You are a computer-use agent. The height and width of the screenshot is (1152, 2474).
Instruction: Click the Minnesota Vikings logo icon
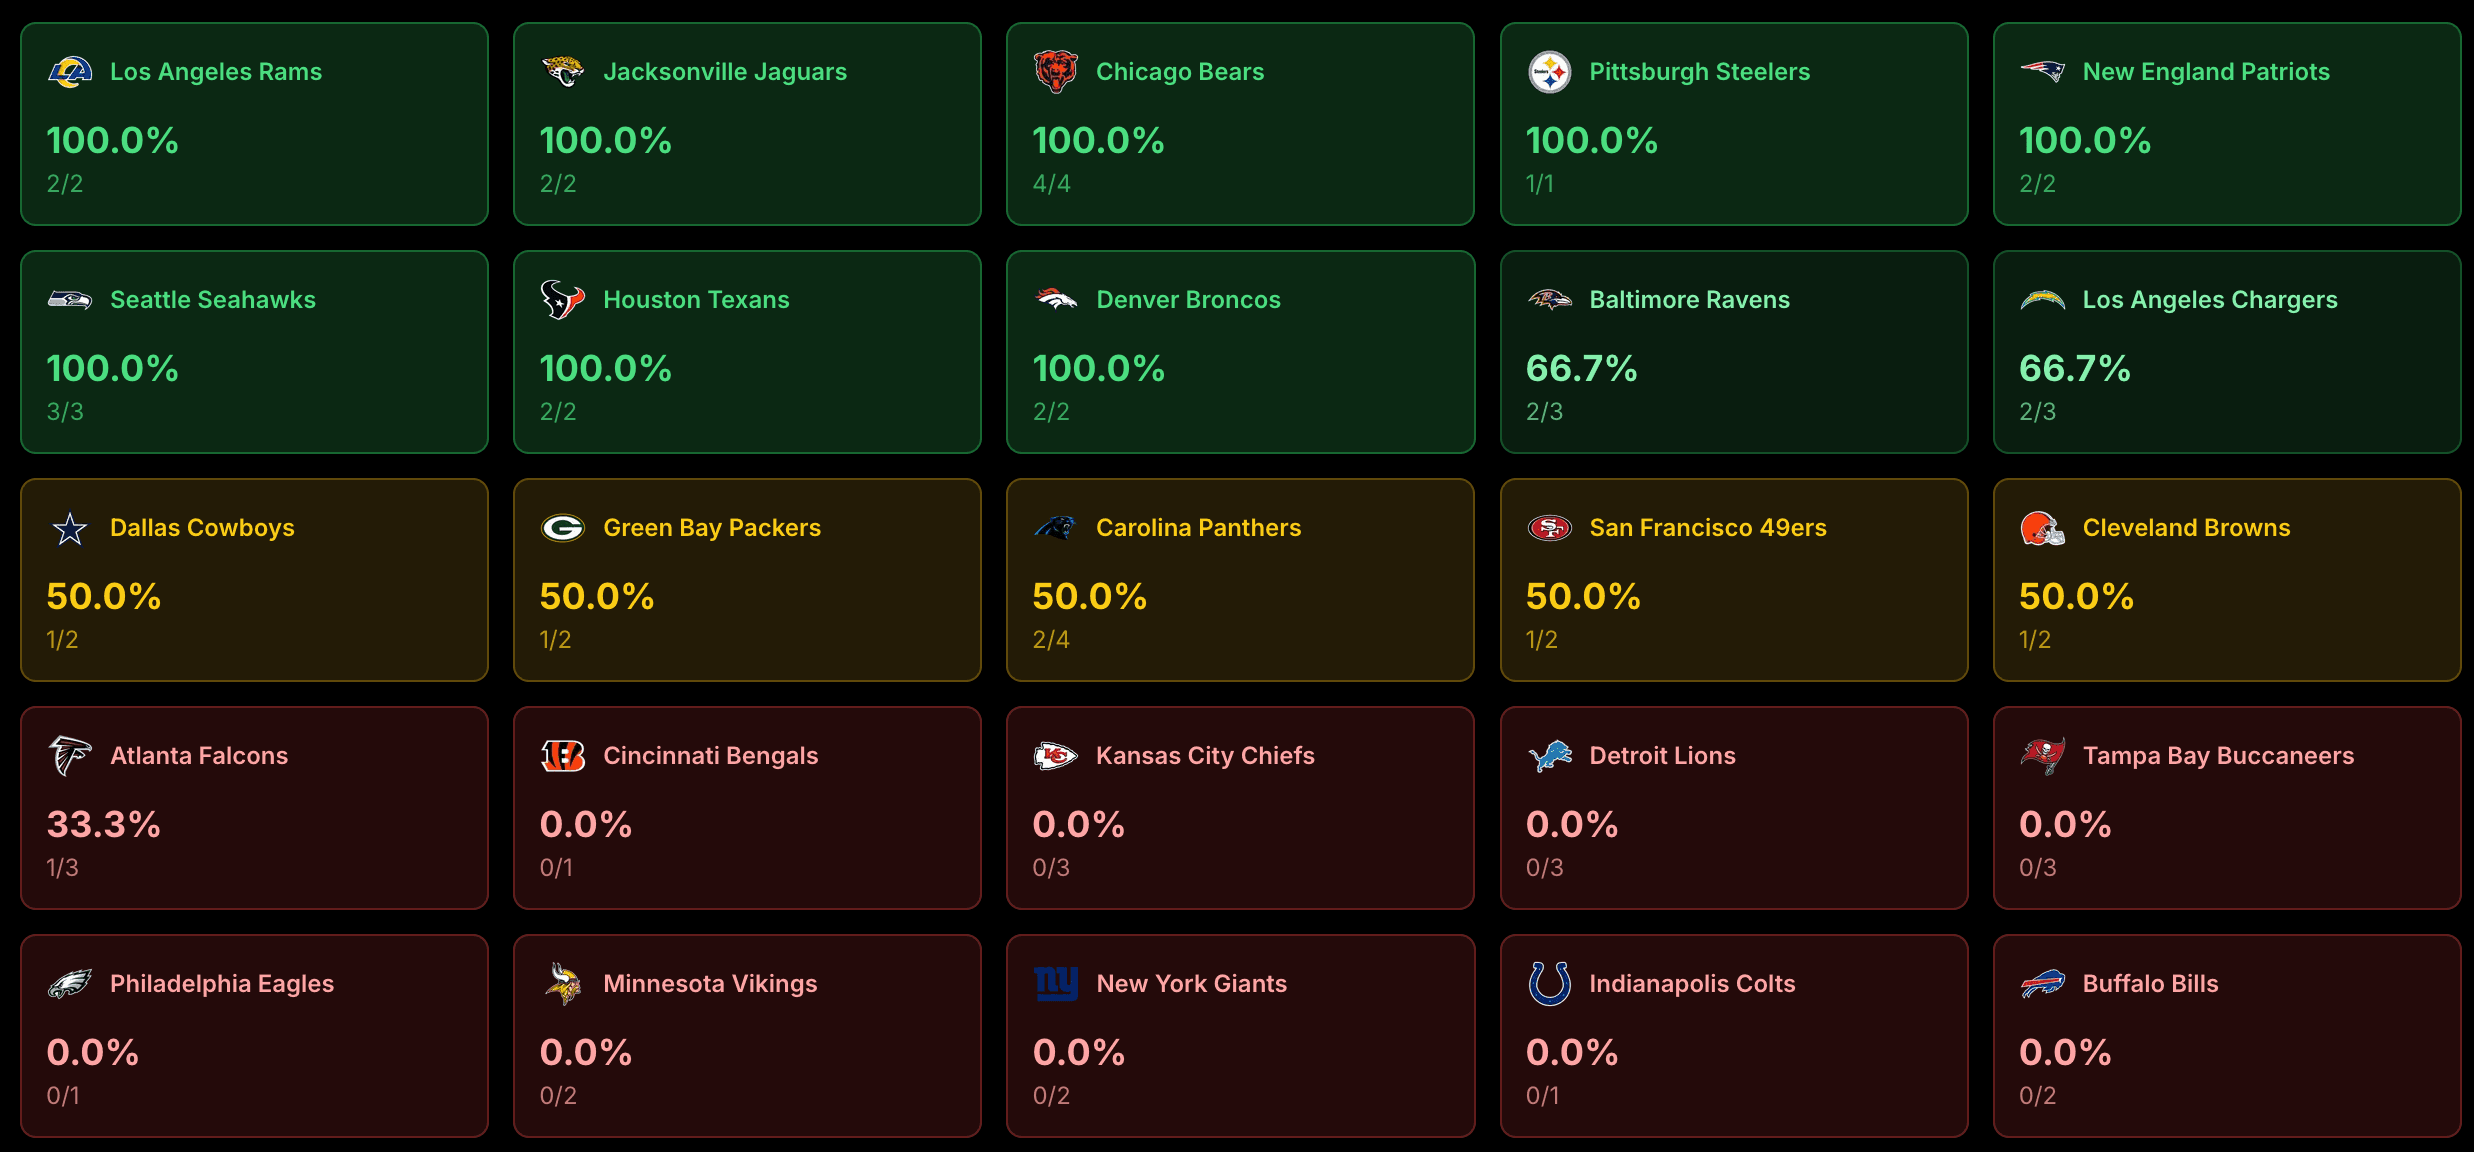(x=562, y=984)
